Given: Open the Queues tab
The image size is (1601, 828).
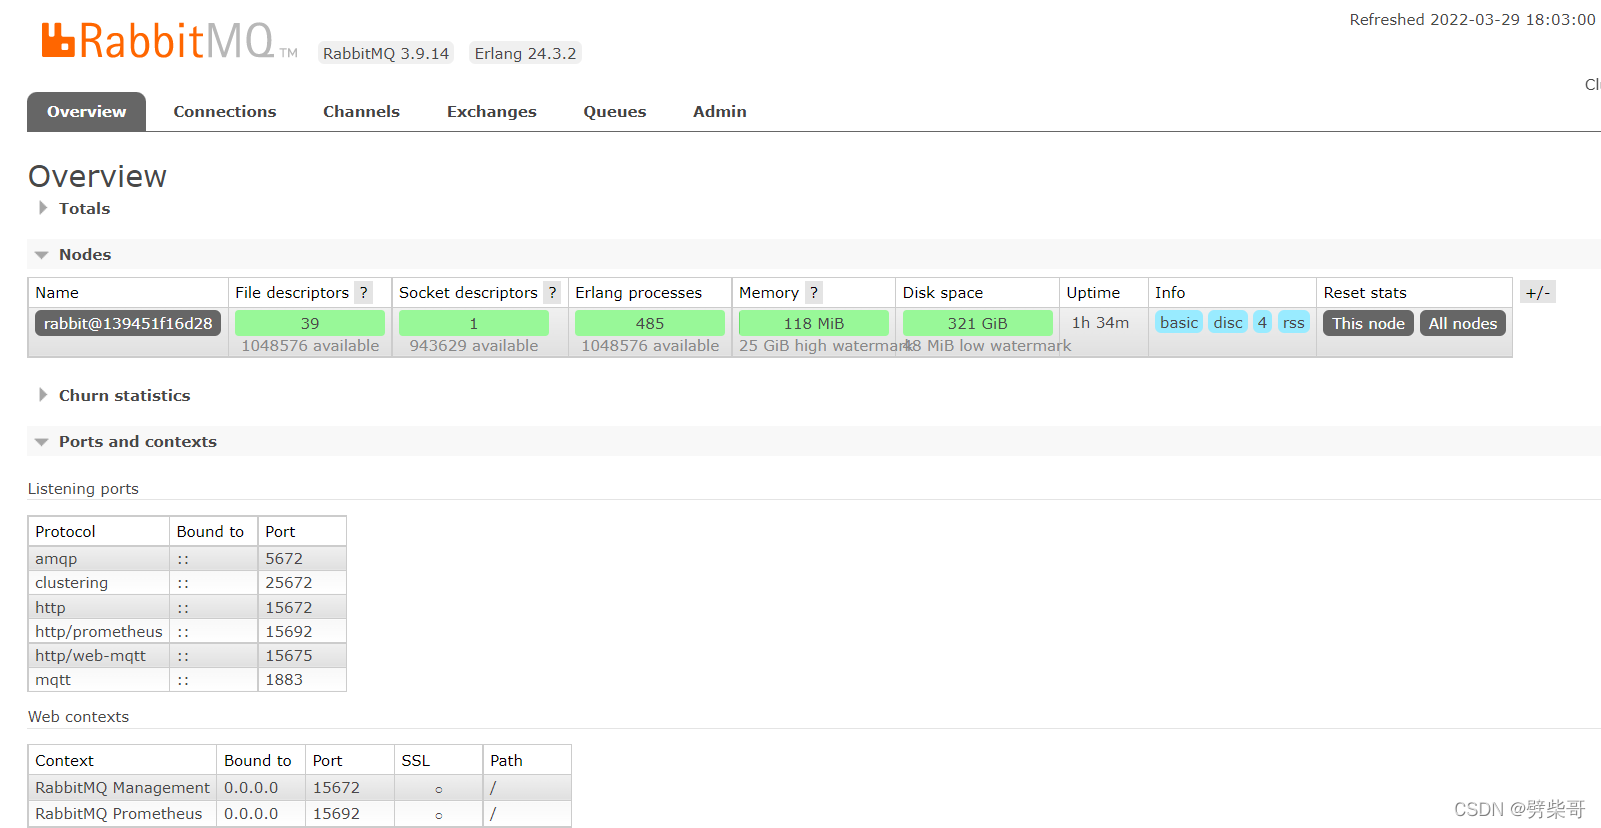Looking at the screenshot, I should pyautogui.click(x=615, y=111).
